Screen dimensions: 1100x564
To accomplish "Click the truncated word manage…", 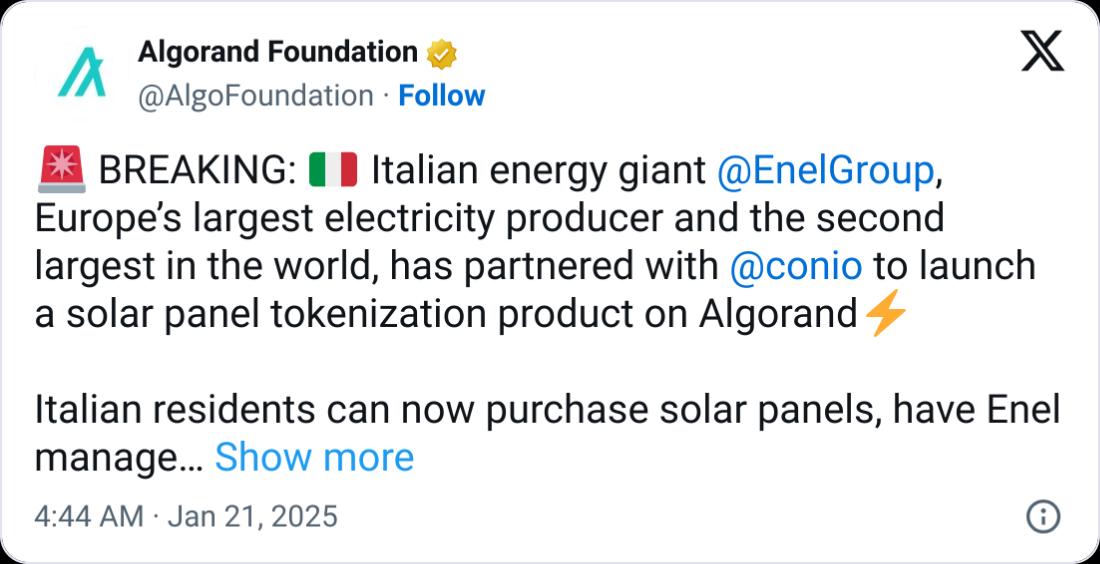I will [x=119, y=459].
